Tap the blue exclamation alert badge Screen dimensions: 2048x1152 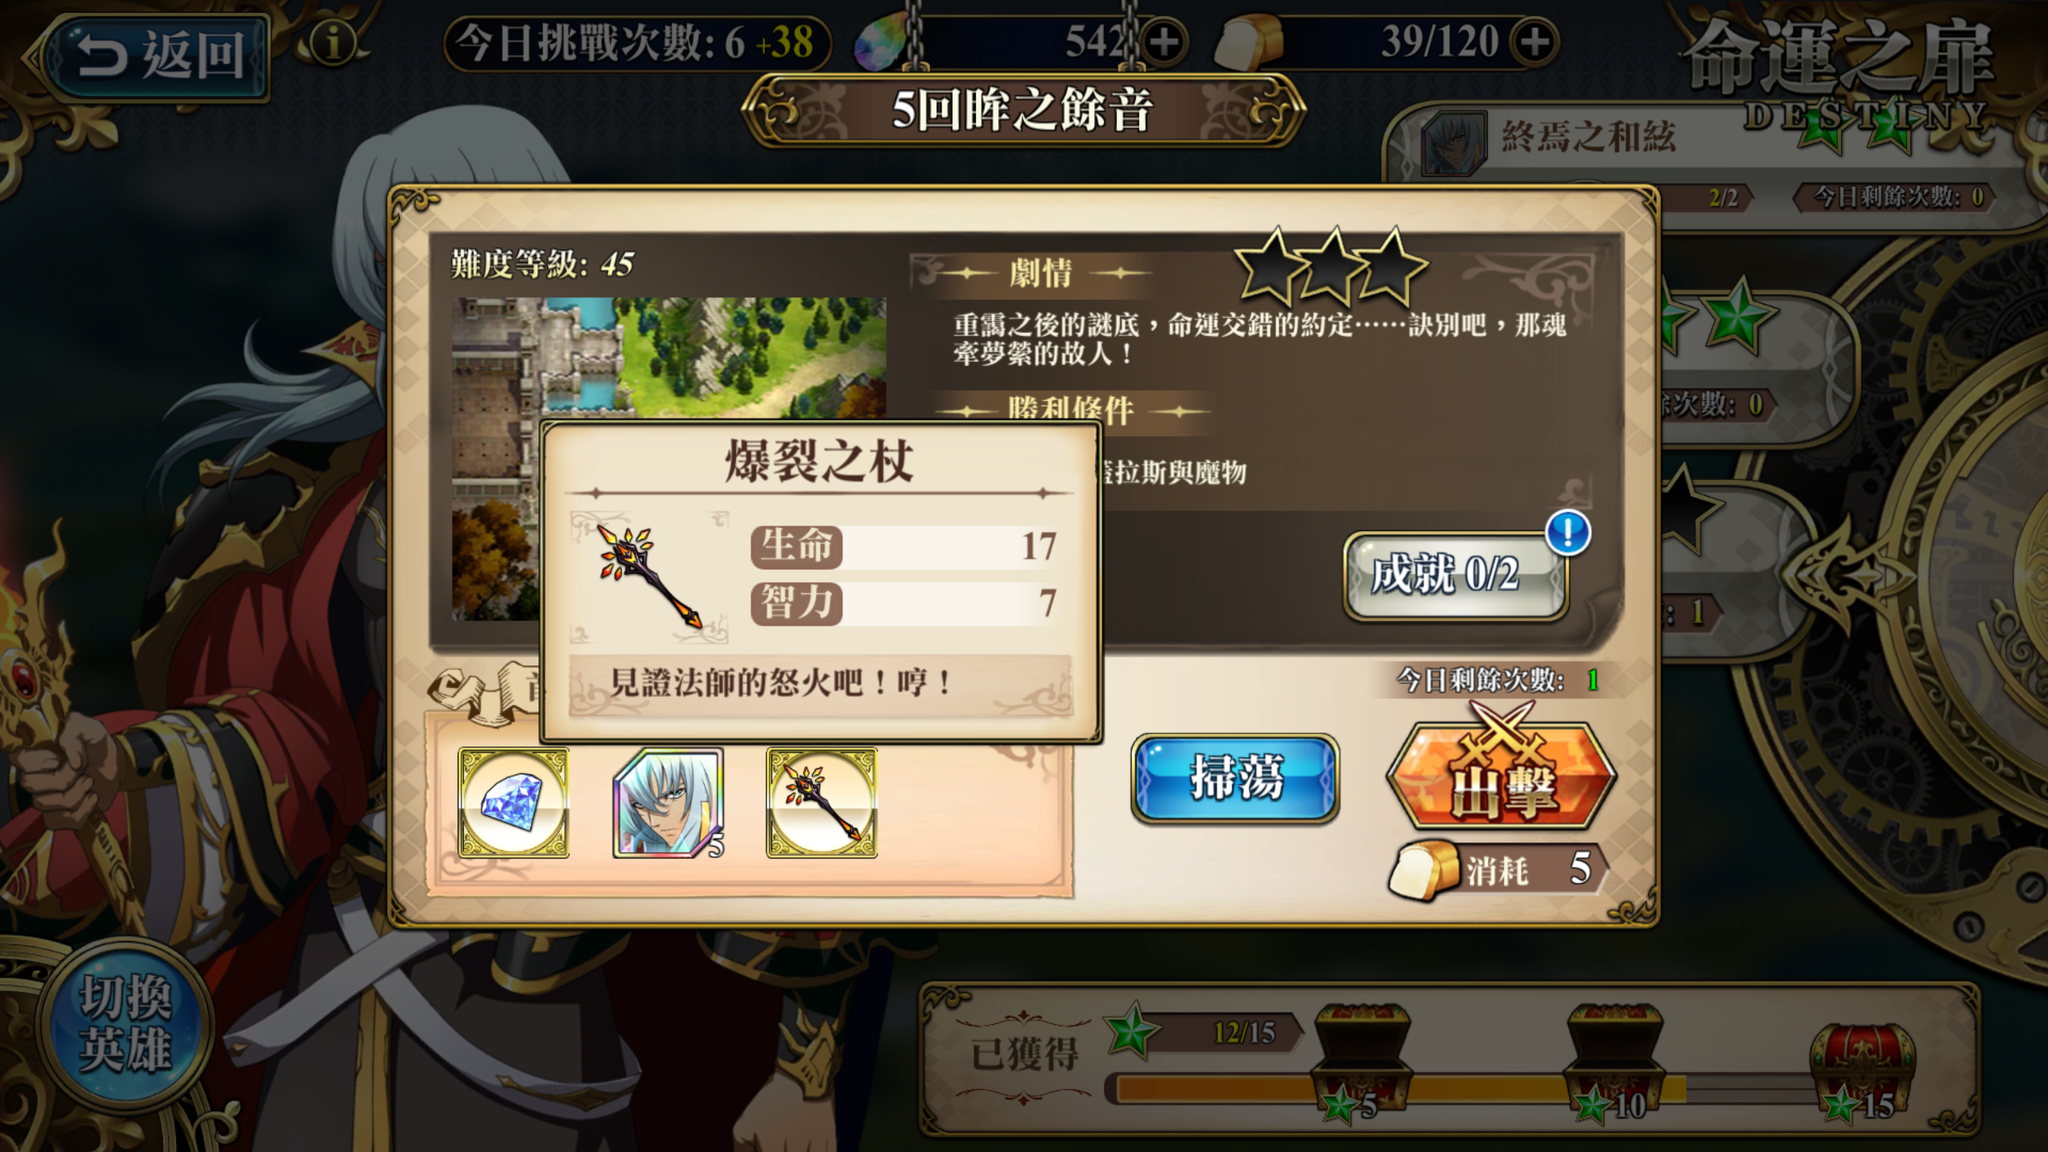pyautogui.click(x=1568, y=532)
